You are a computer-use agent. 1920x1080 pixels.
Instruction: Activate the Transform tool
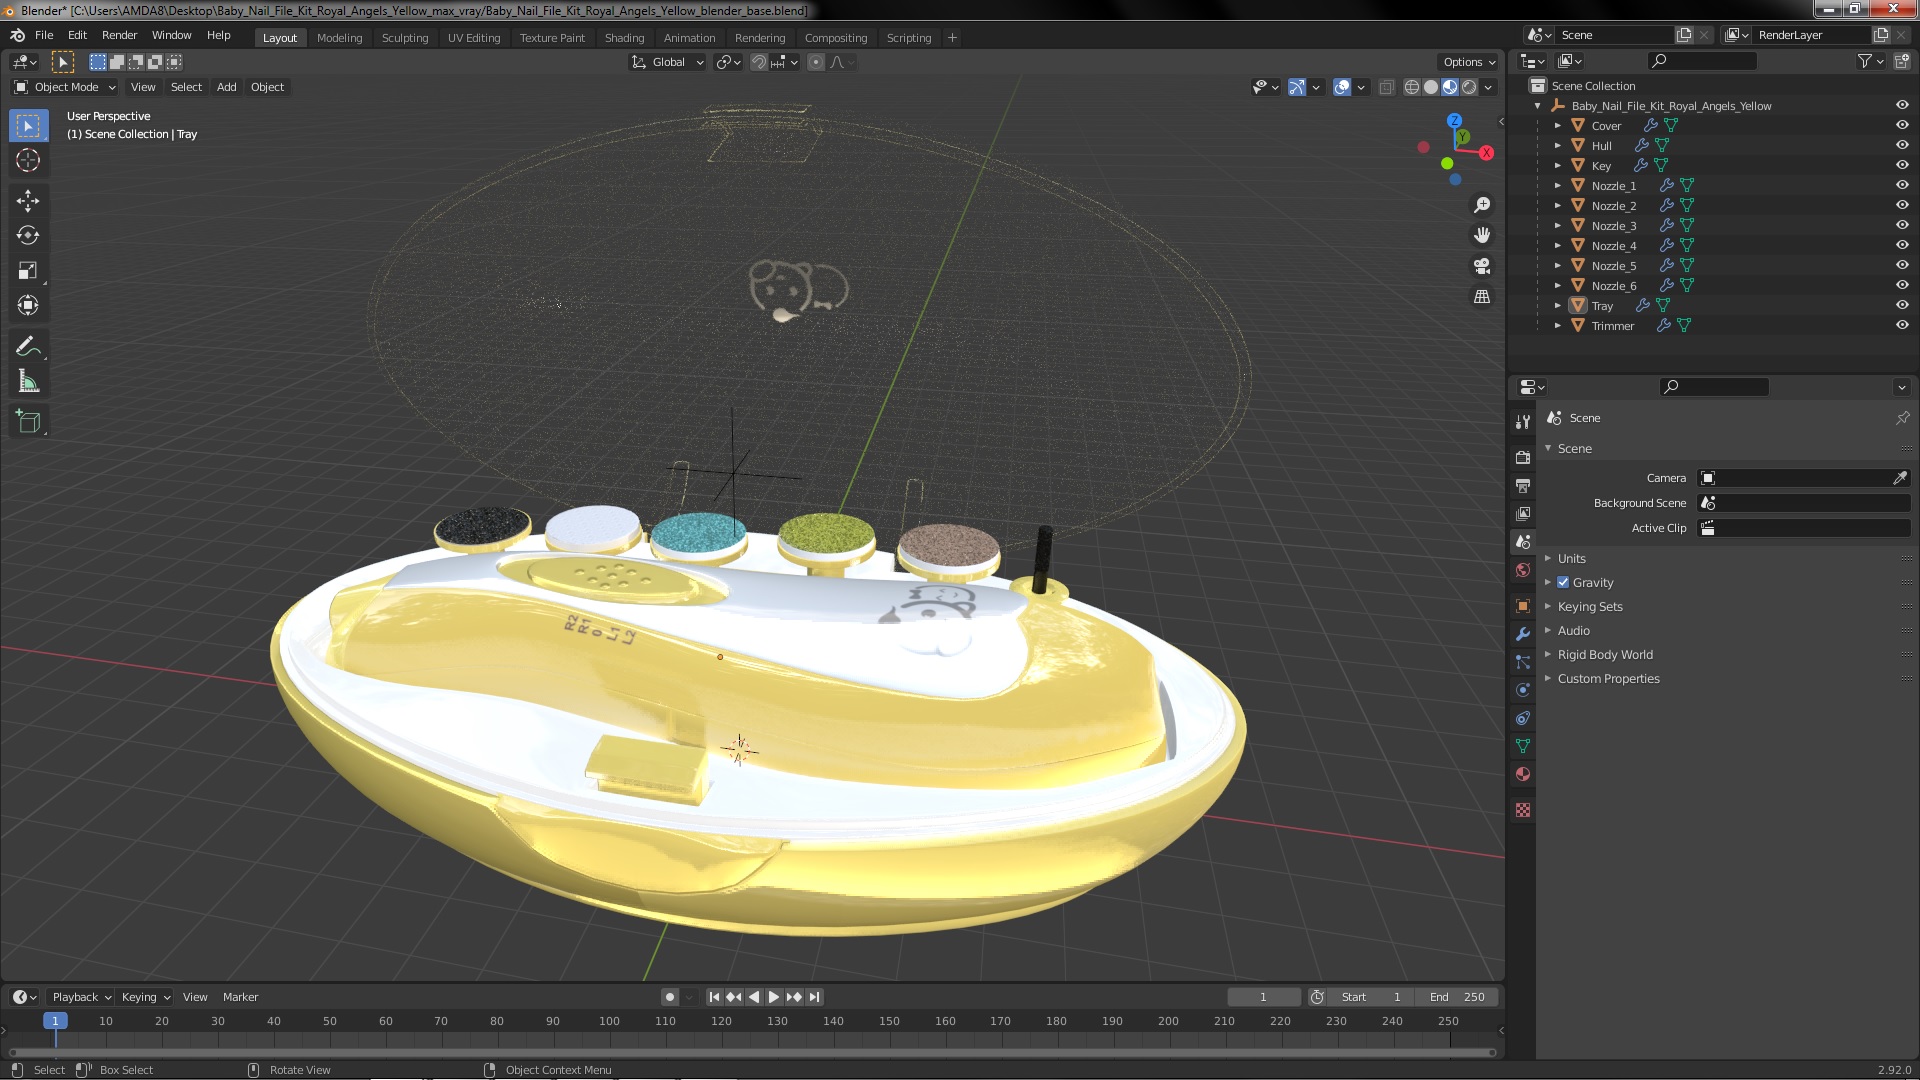coord(28,306)
